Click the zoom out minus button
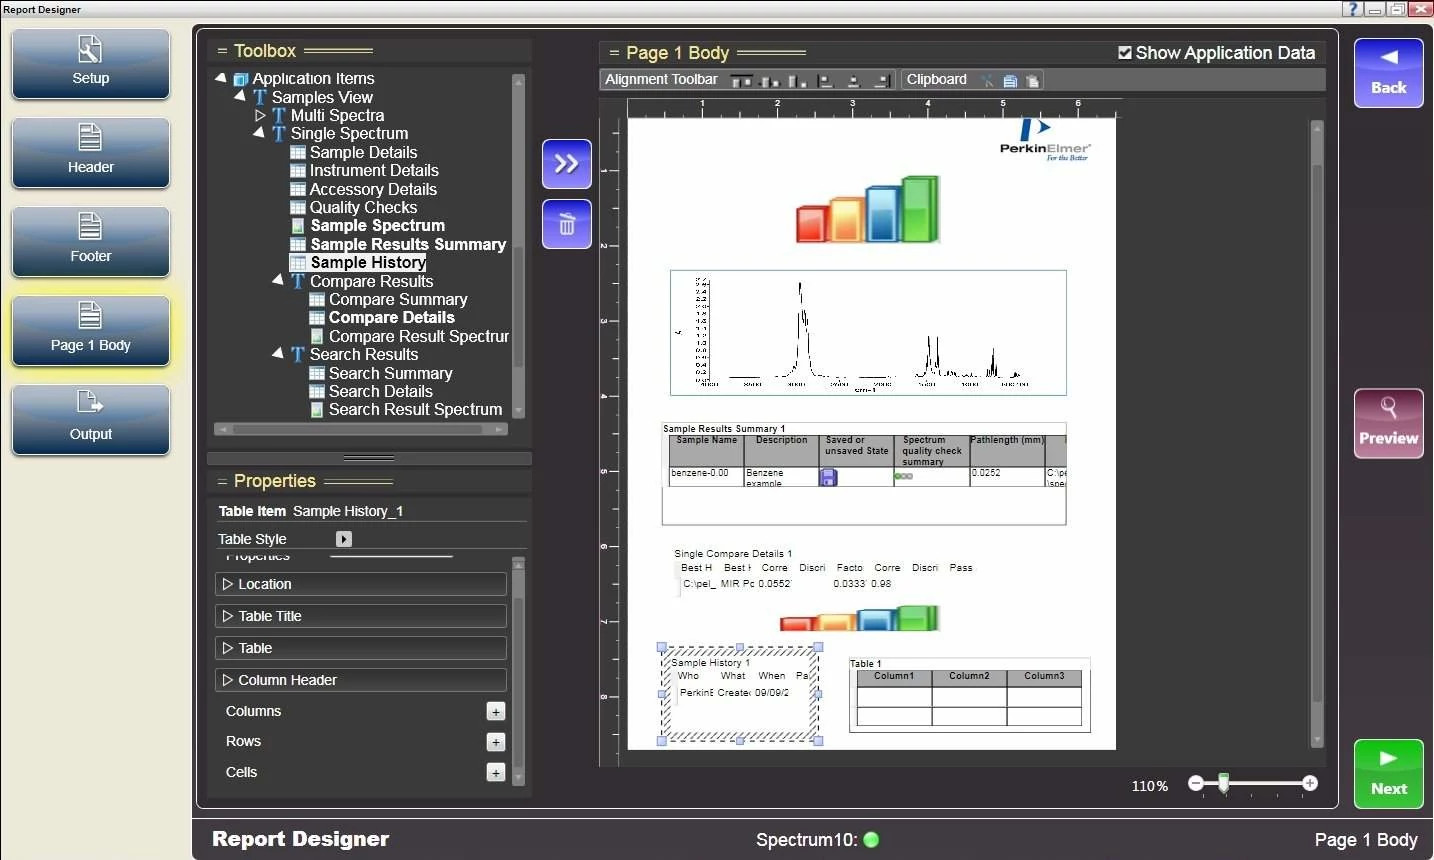This screenshot has height=860, width=1434. click(1196, 783)
